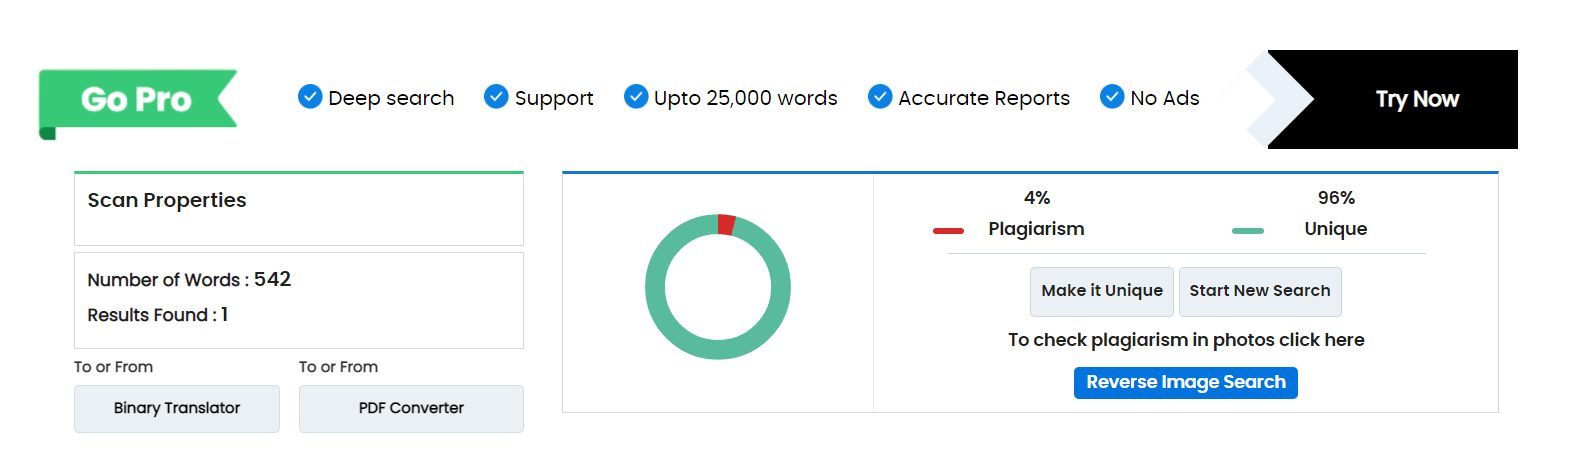Click the Number of Words count

272,280
